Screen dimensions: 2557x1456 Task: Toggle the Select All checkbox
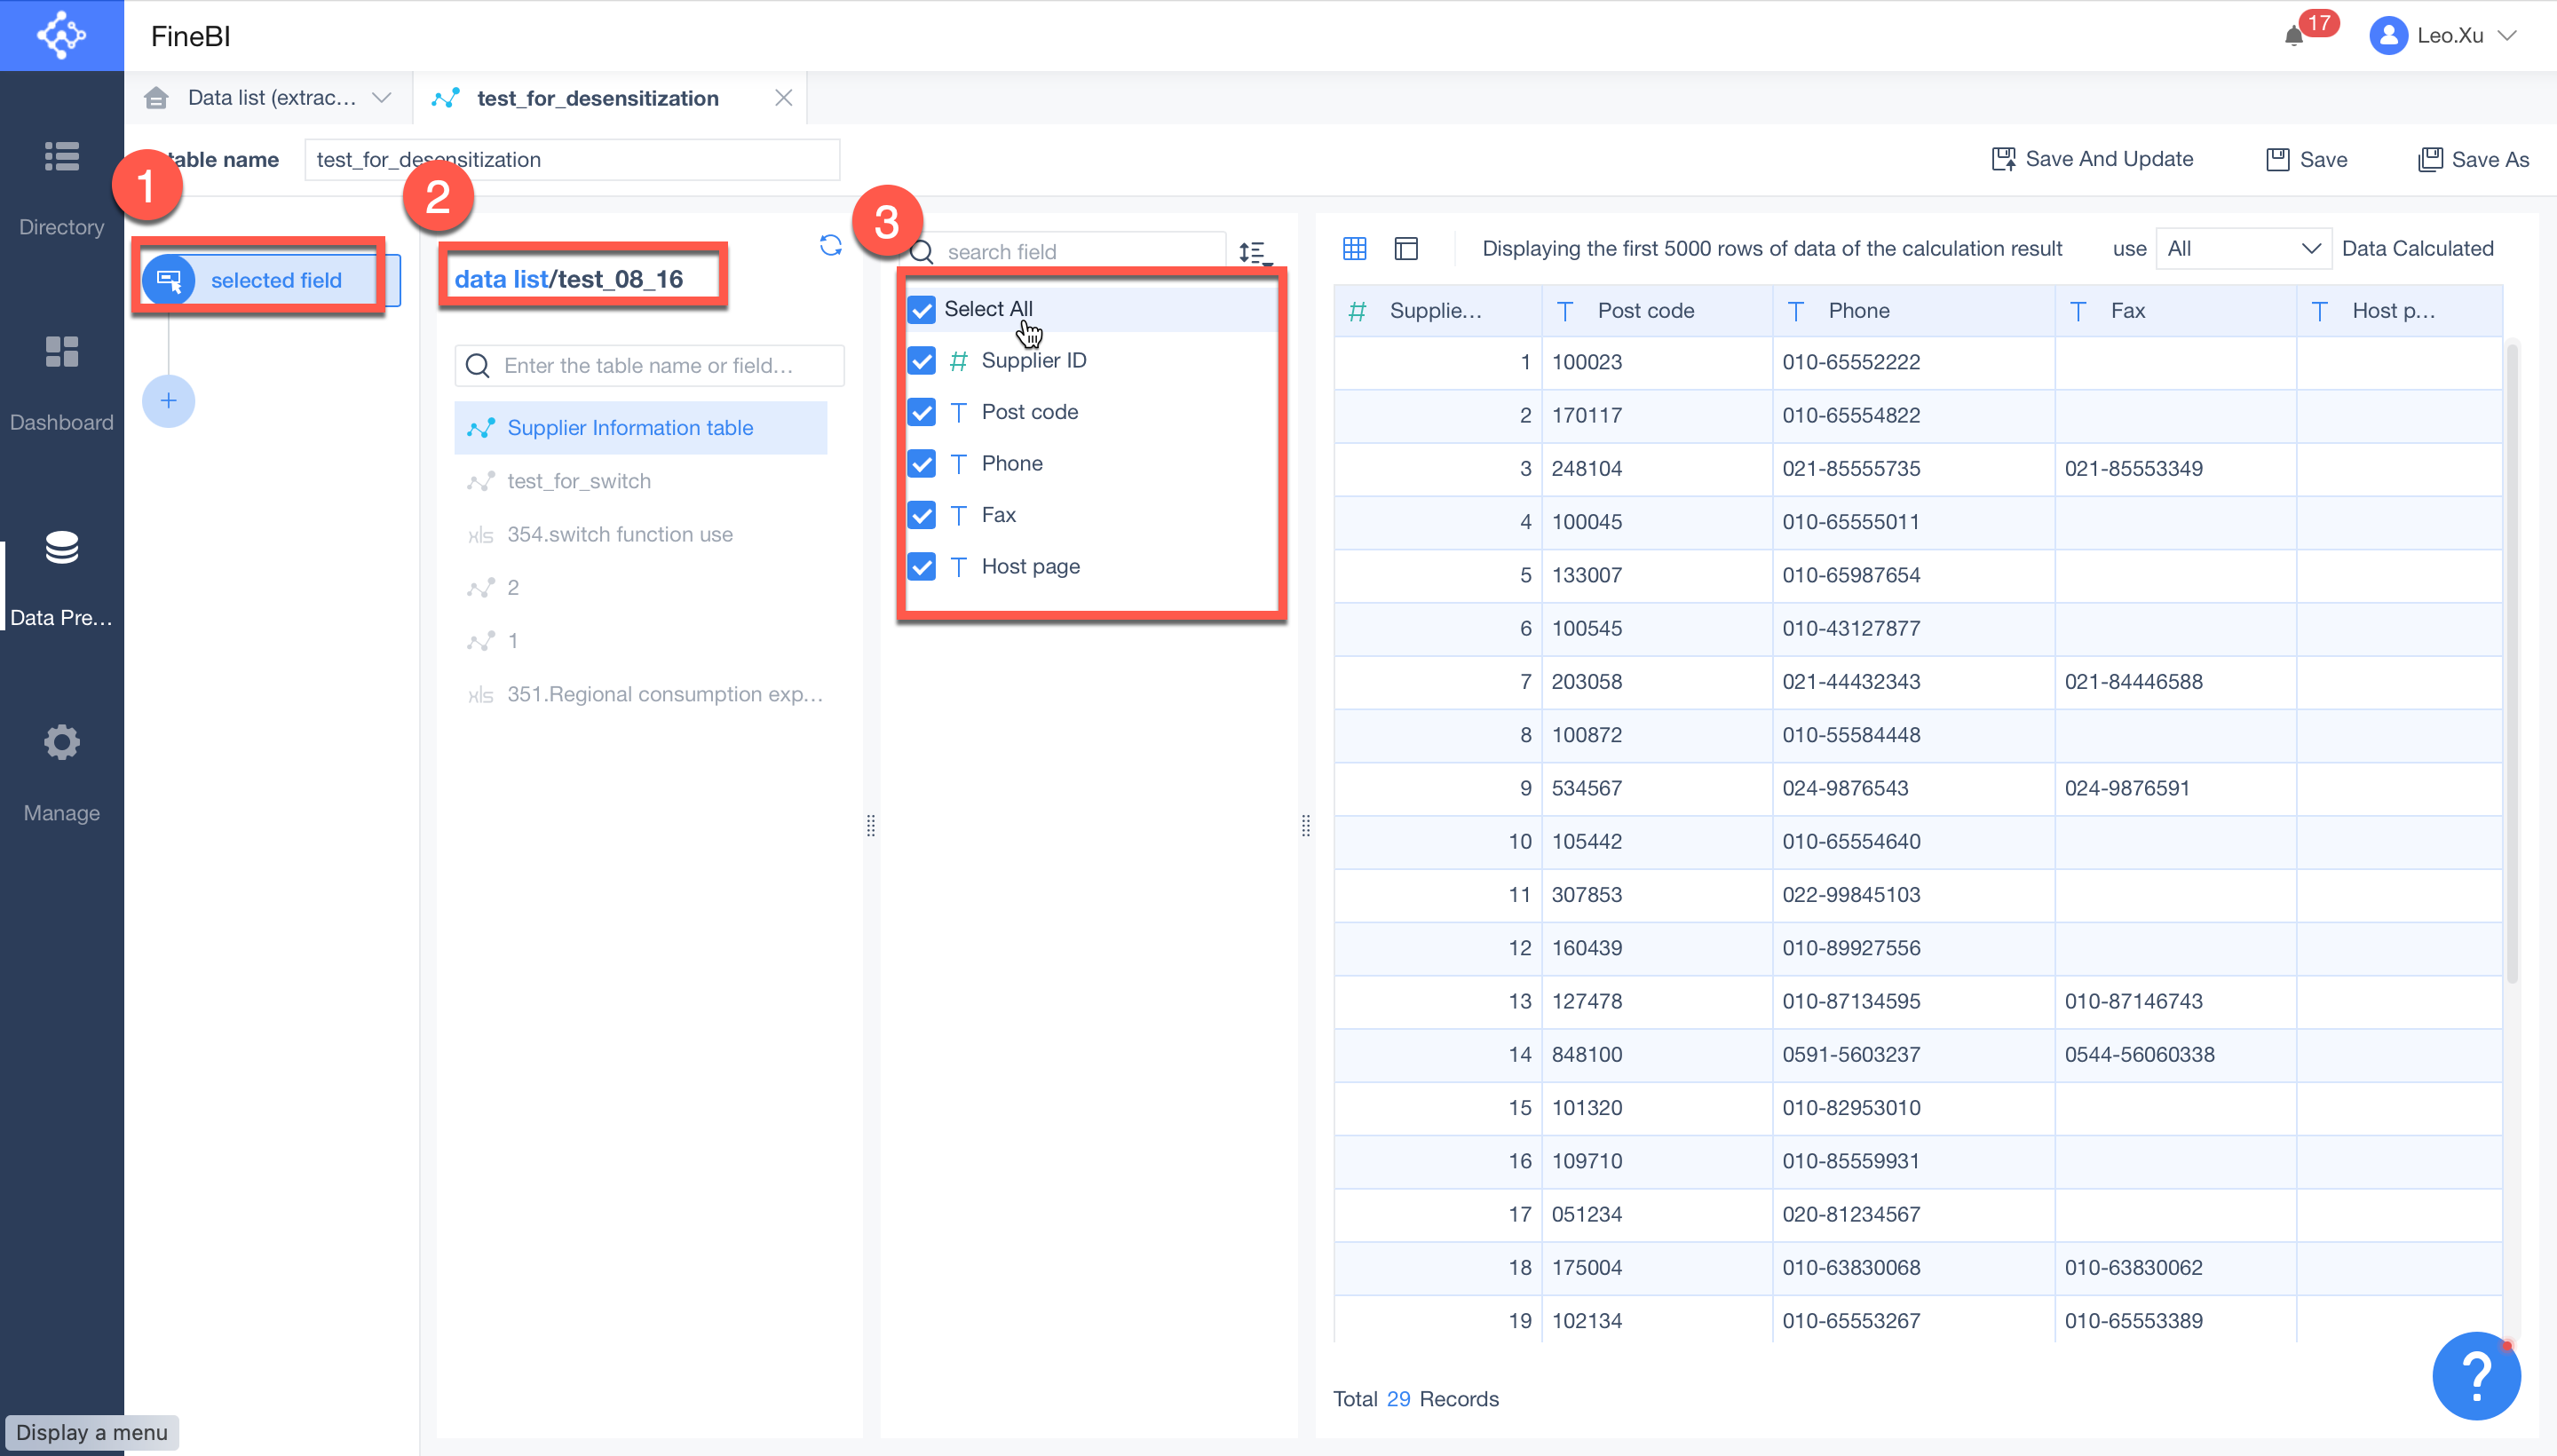(x=921, y=309)
